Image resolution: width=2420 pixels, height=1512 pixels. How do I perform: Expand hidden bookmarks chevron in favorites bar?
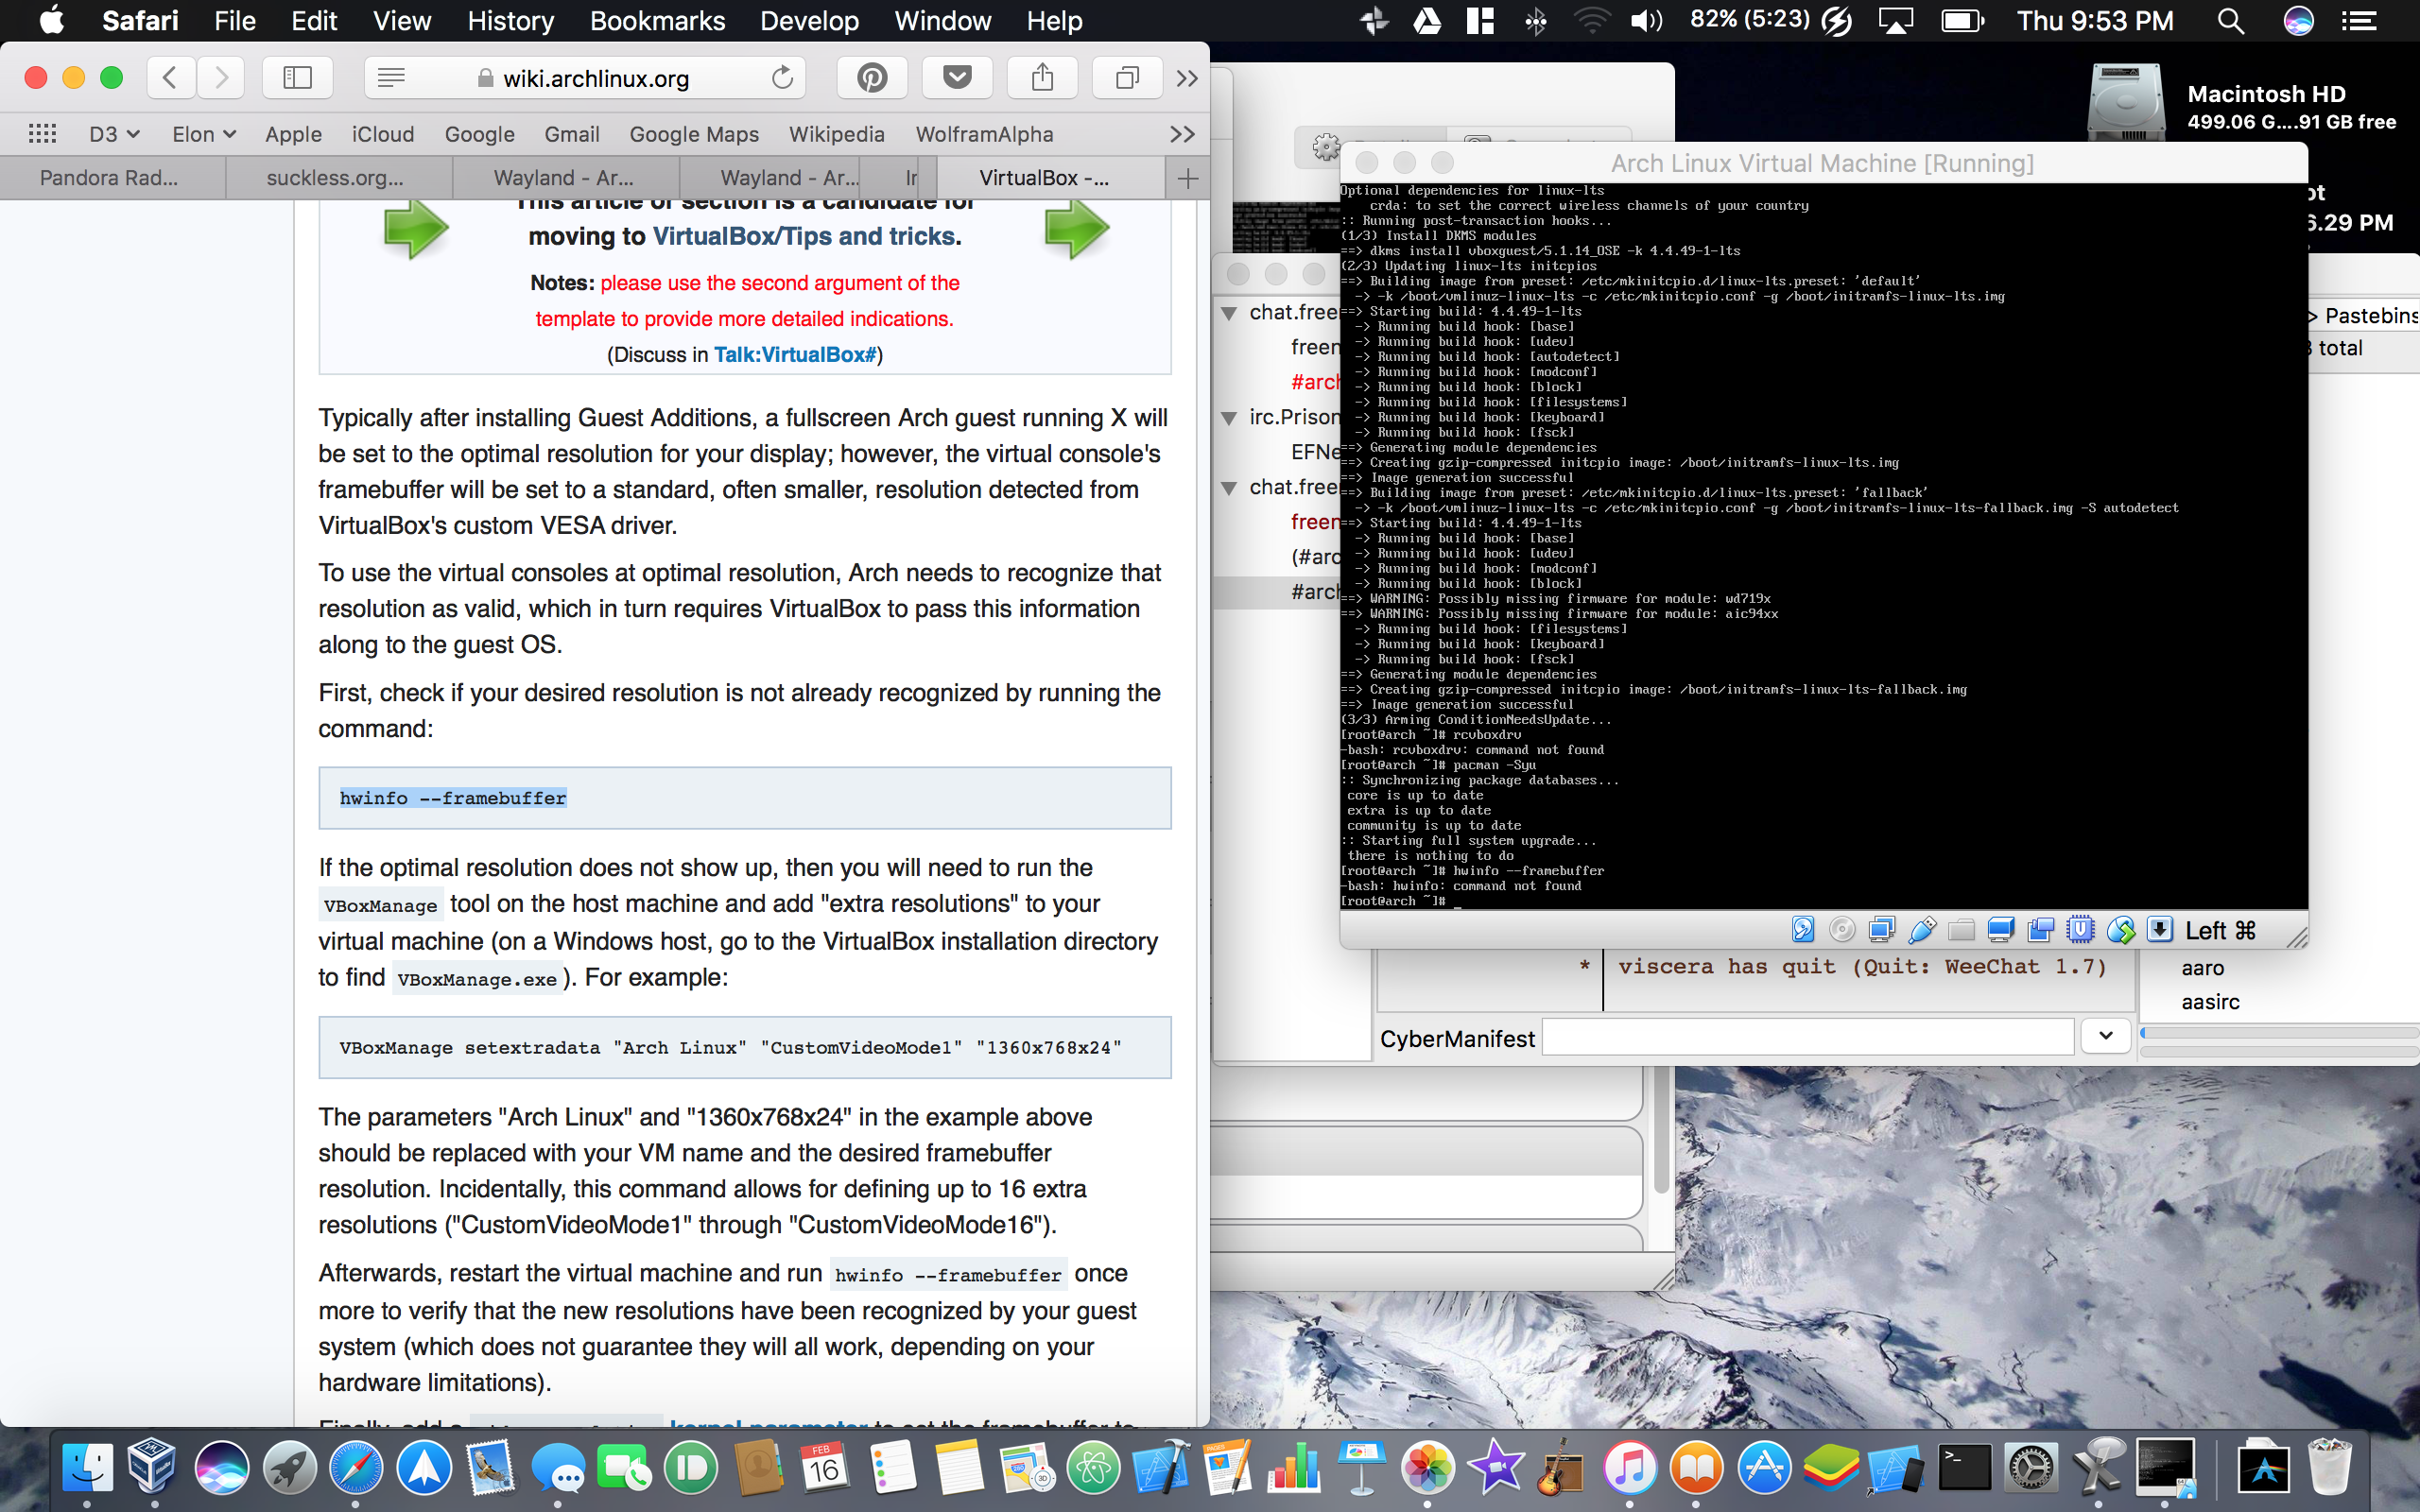point(1182,134)
